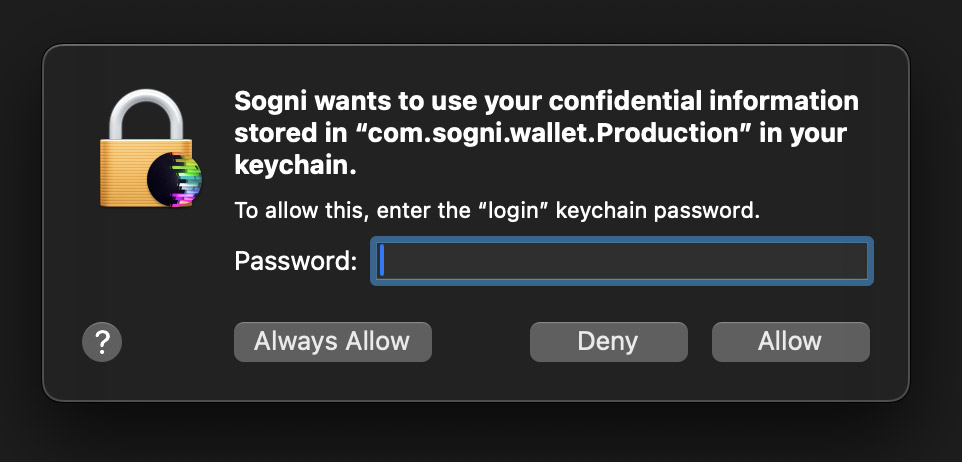Focus the Password input field
Viewport: 962px width, 462px height.
(x=622, y=261)
